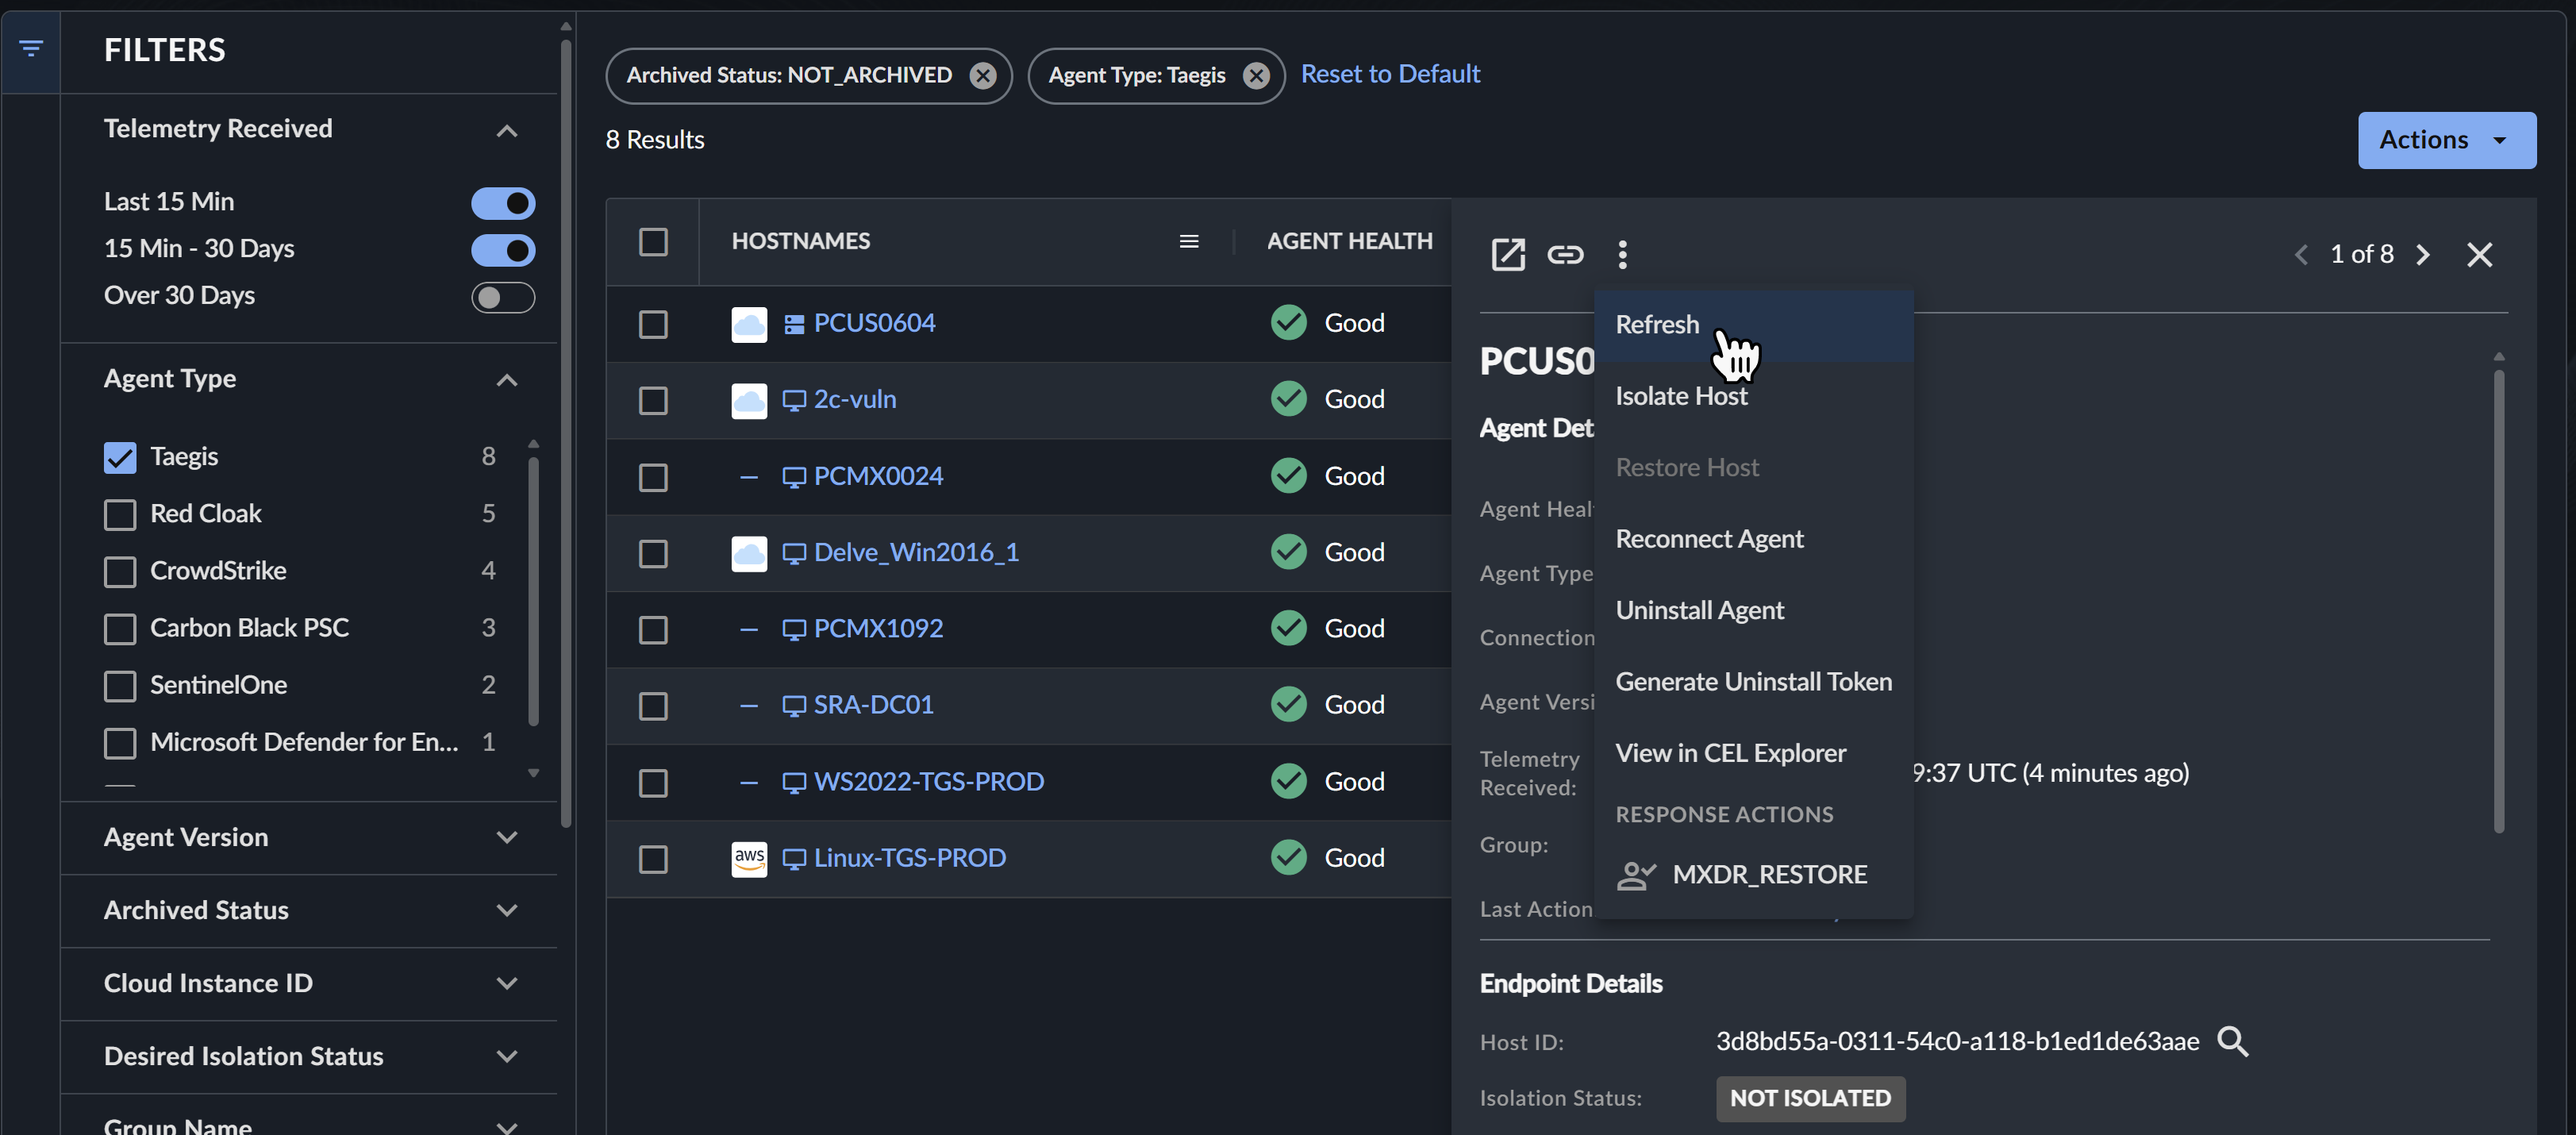Click the cloud icon beside 2c-vuln
This screenshot has width=2576, height=1135.
pyautogui.click(x=749, y=400)
